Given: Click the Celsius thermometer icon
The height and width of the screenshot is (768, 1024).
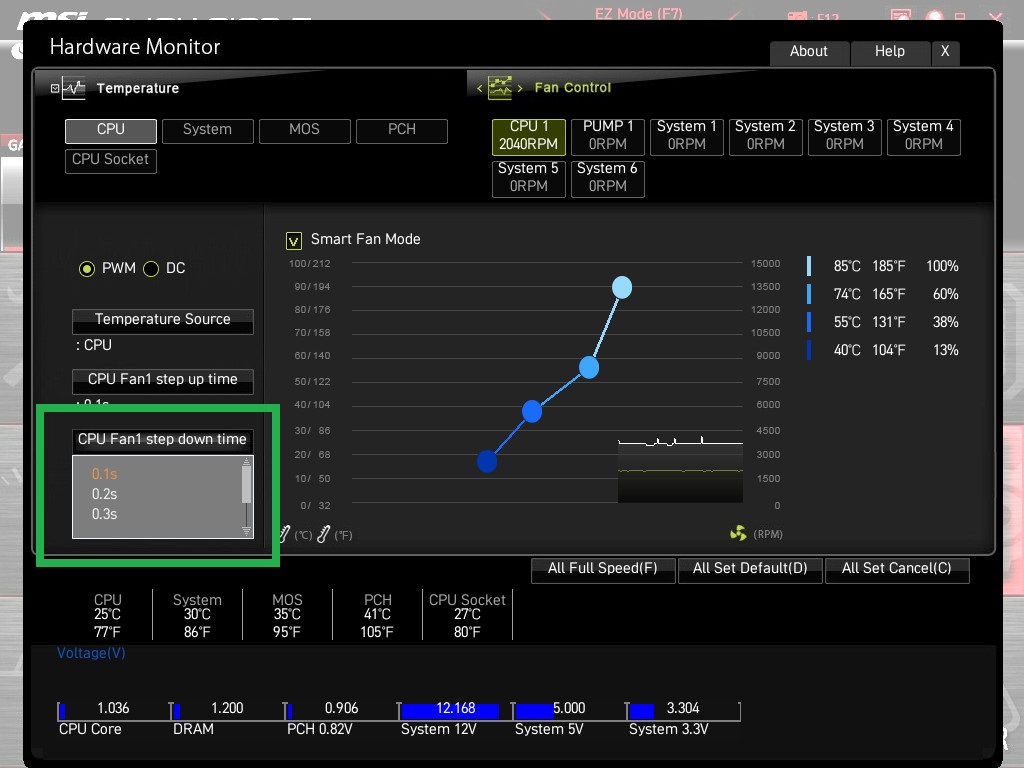Looking at the screenshot, I should pyautogui.click(x=285, y=534).
